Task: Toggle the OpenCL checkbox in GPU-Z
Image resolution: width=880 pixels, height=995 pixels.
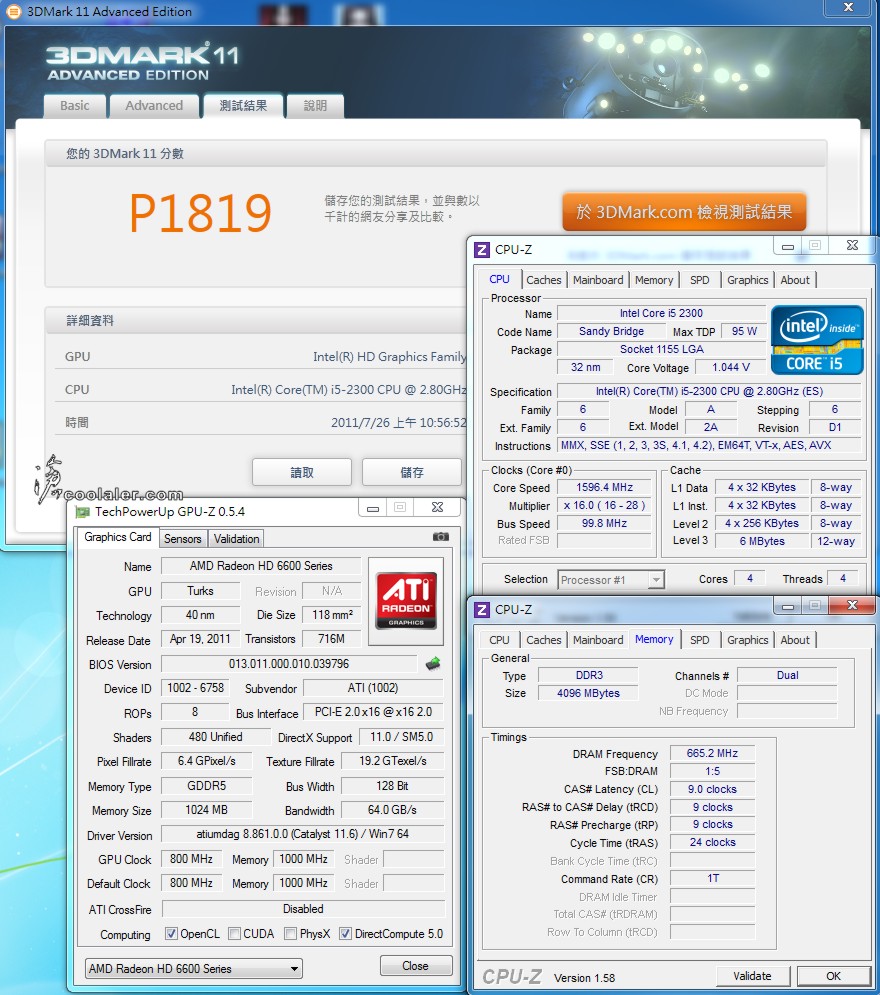Action: click(171, 933)
